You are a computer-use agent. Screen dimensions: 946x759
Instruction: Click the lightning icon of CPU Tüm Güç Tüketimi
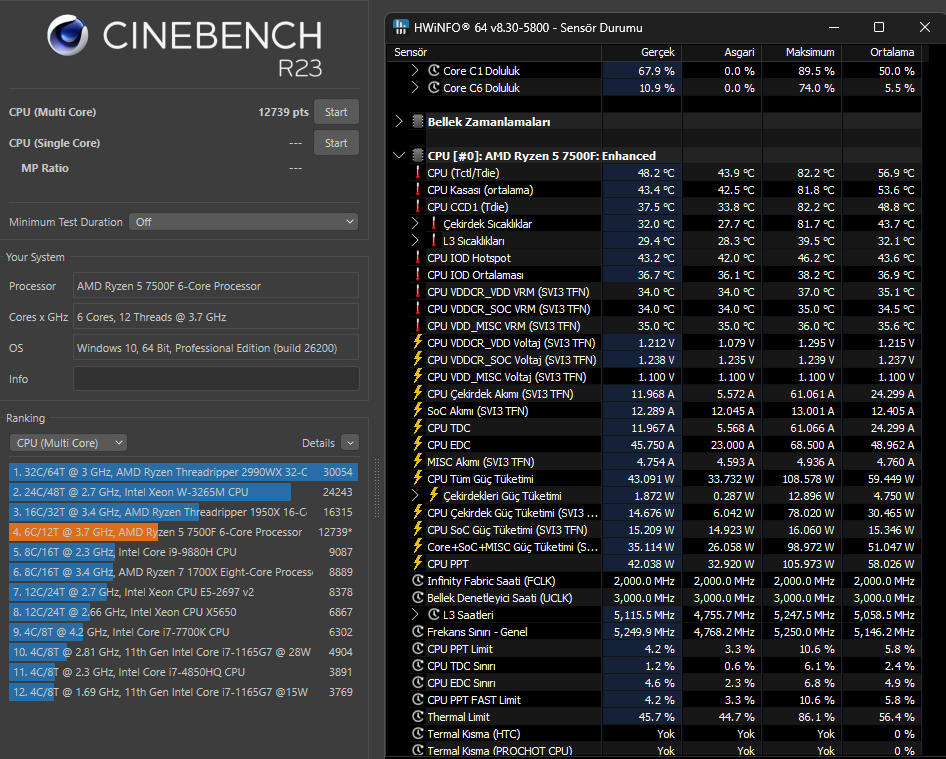point(417,478)
